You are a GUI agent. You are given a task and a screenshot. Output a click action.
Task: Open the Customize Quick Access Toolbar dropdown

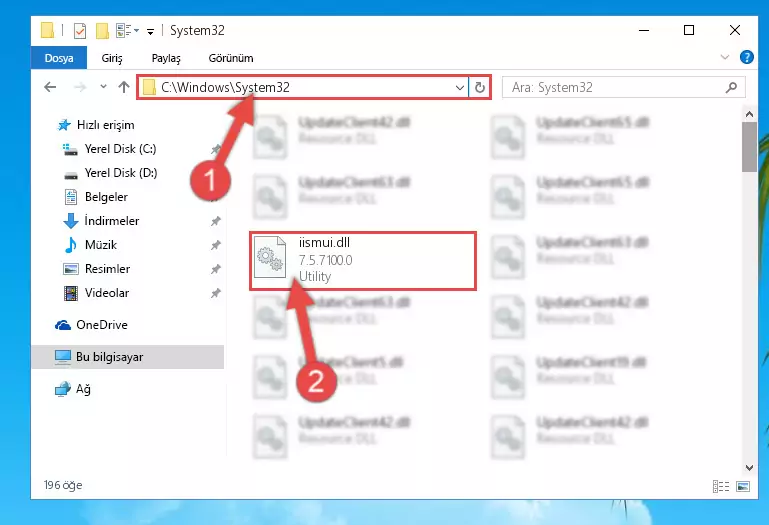[x=151, y=31]
